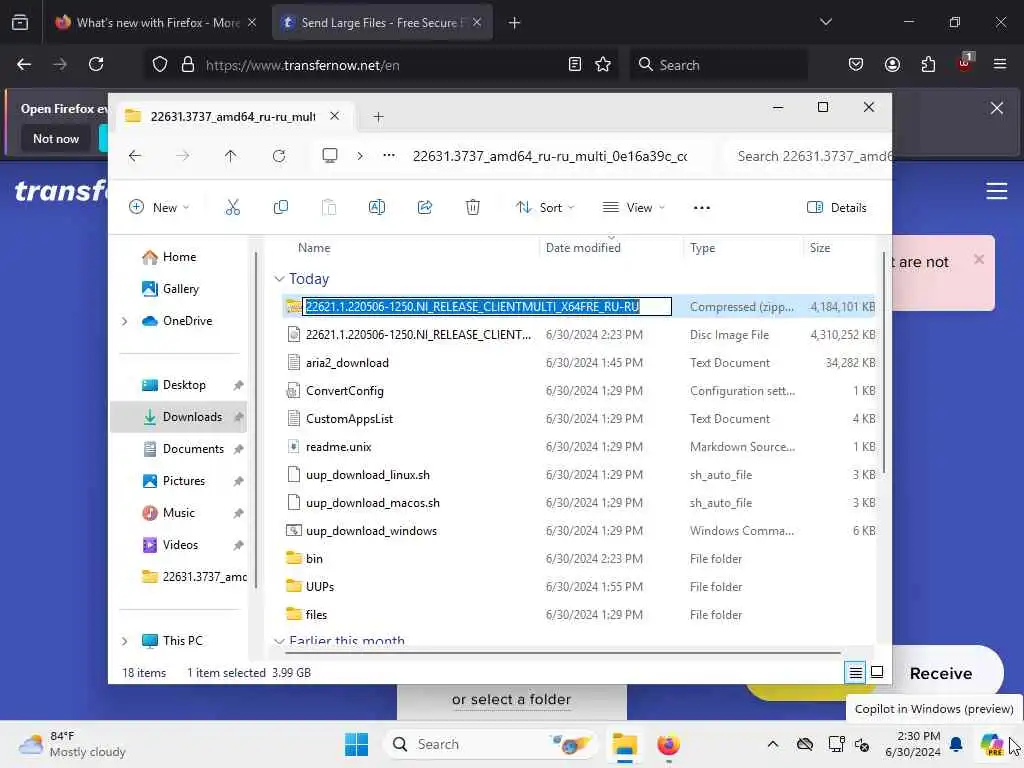Screen dimensions: 1024x768
Task: Click or select a folder link
Action: pyautogui.click(x=511, y=699)
